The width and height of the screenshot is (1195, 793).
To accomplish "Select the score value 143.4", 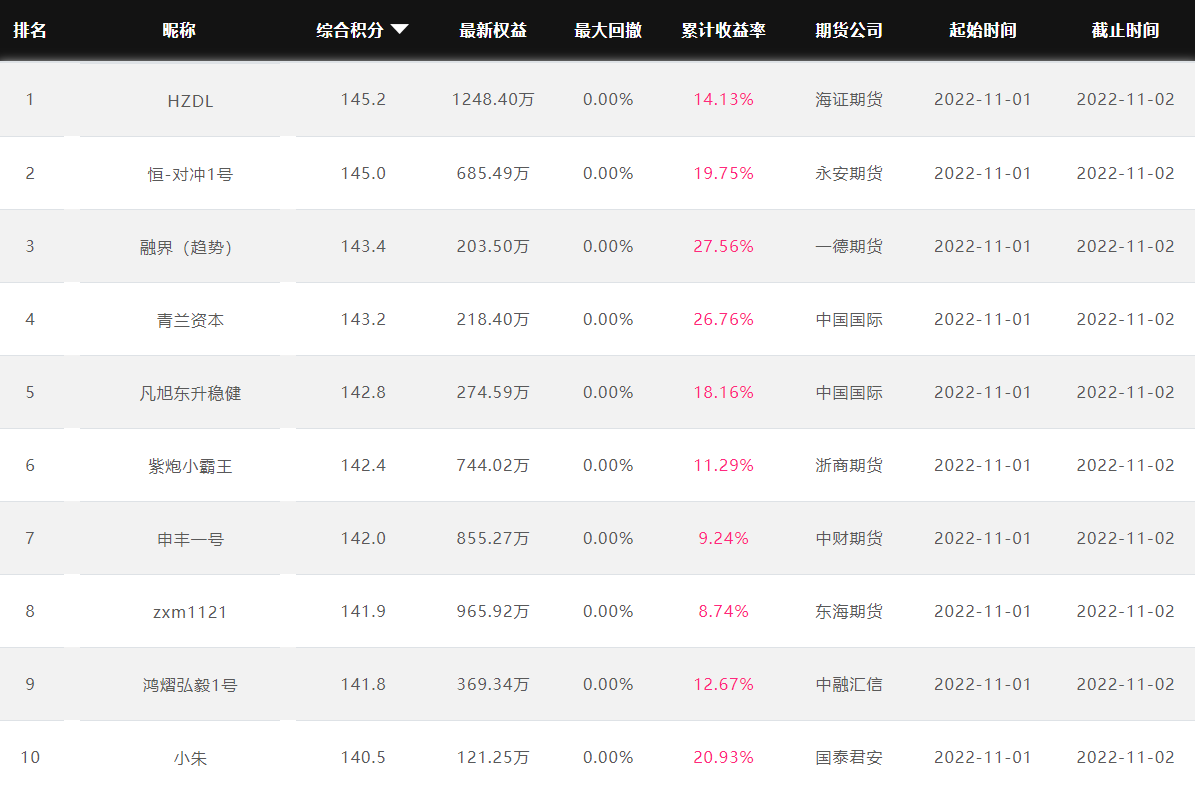I will (x=363, y=247).
